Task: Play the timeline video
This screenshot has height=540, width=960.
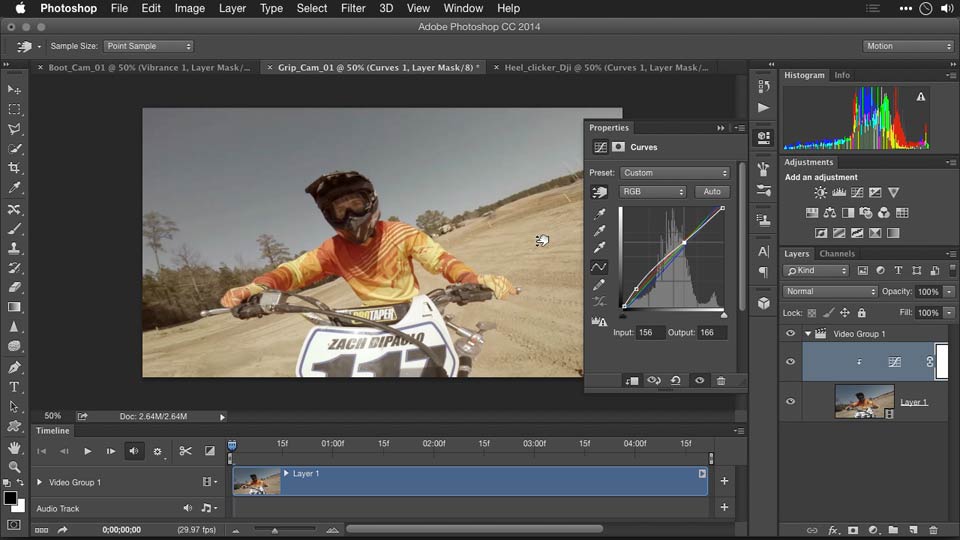Action: pos(88,451)
